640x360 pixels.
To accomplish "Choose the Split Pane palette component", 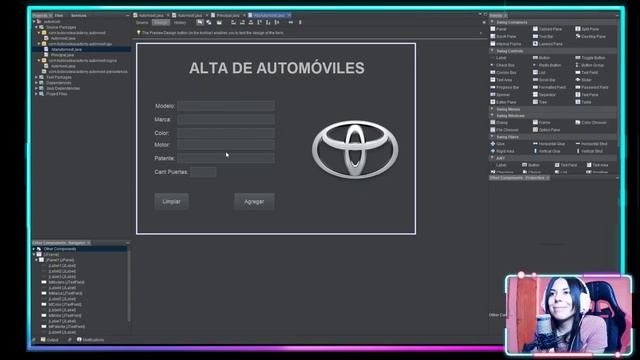I will (587, 29).
